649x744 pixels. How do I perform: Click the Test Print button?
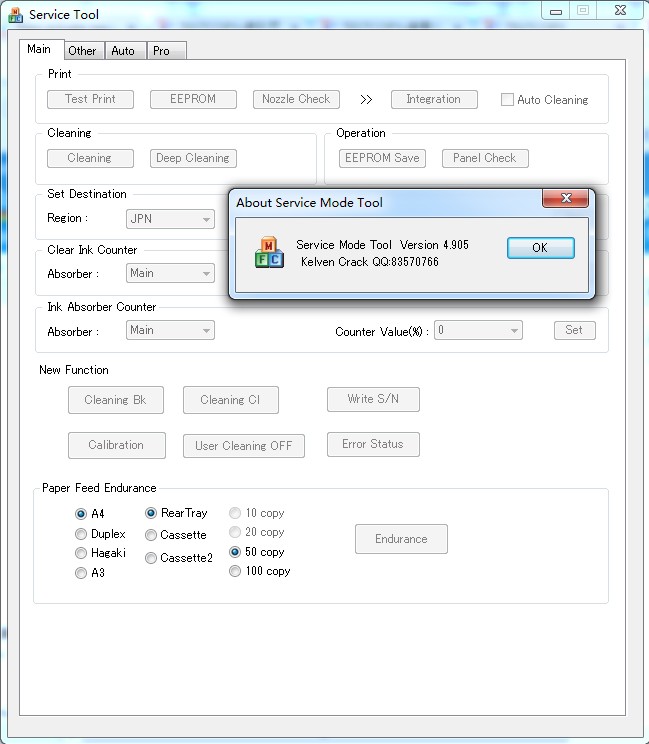[90, 99]
